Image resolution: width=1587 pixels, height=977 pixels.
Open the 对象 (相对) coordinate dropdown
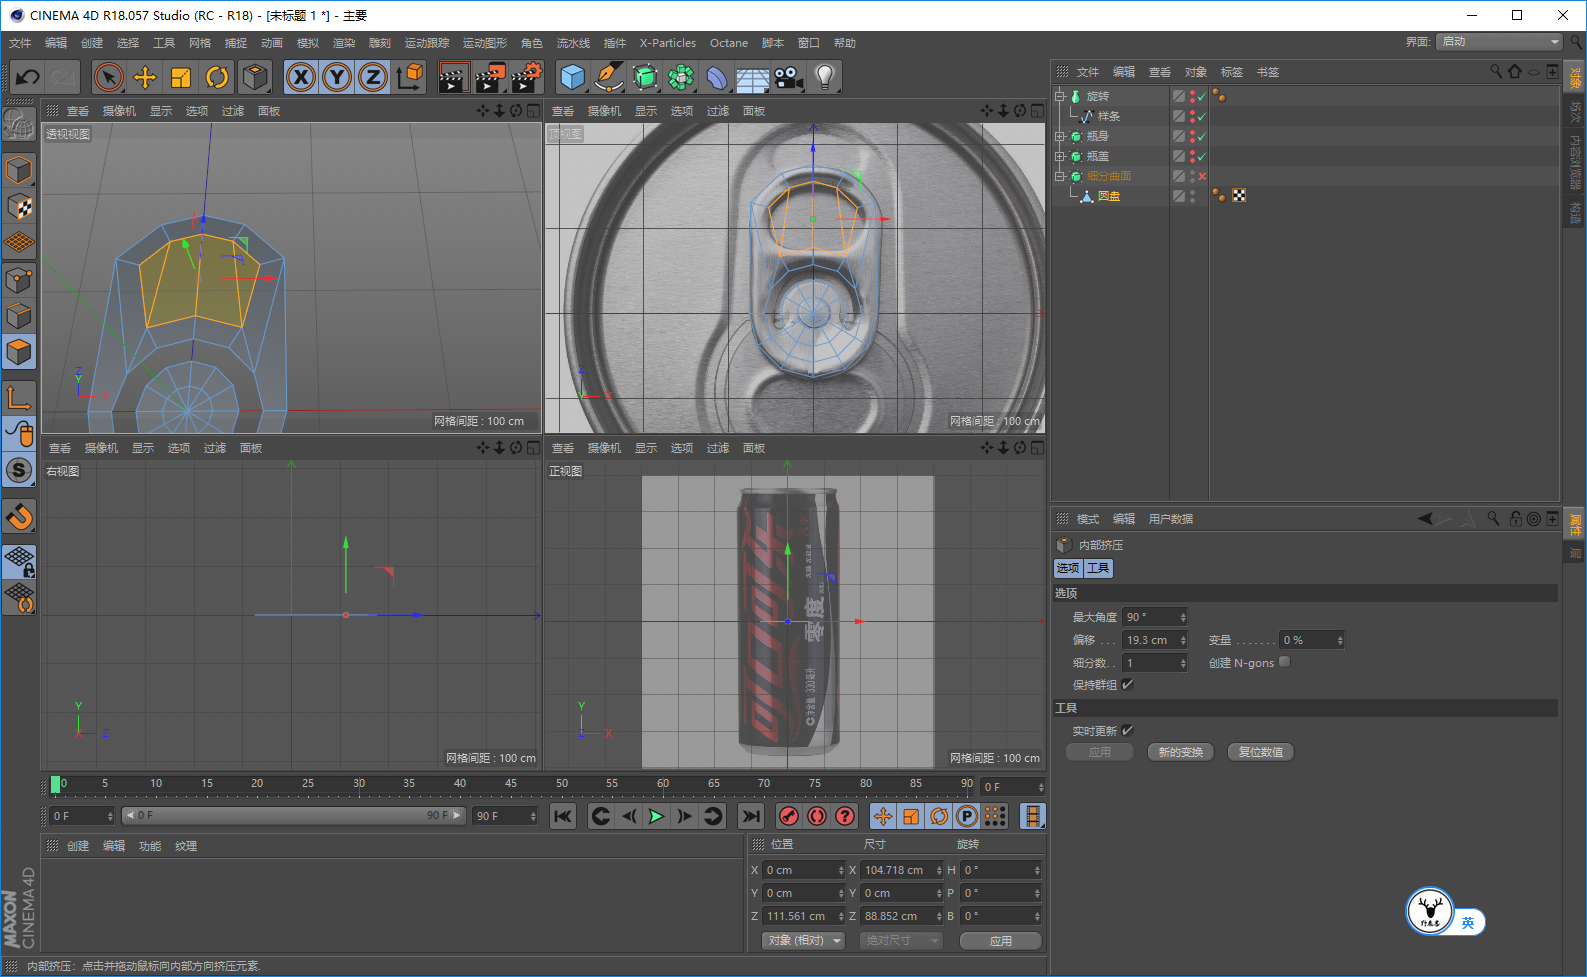coord(804,941)
